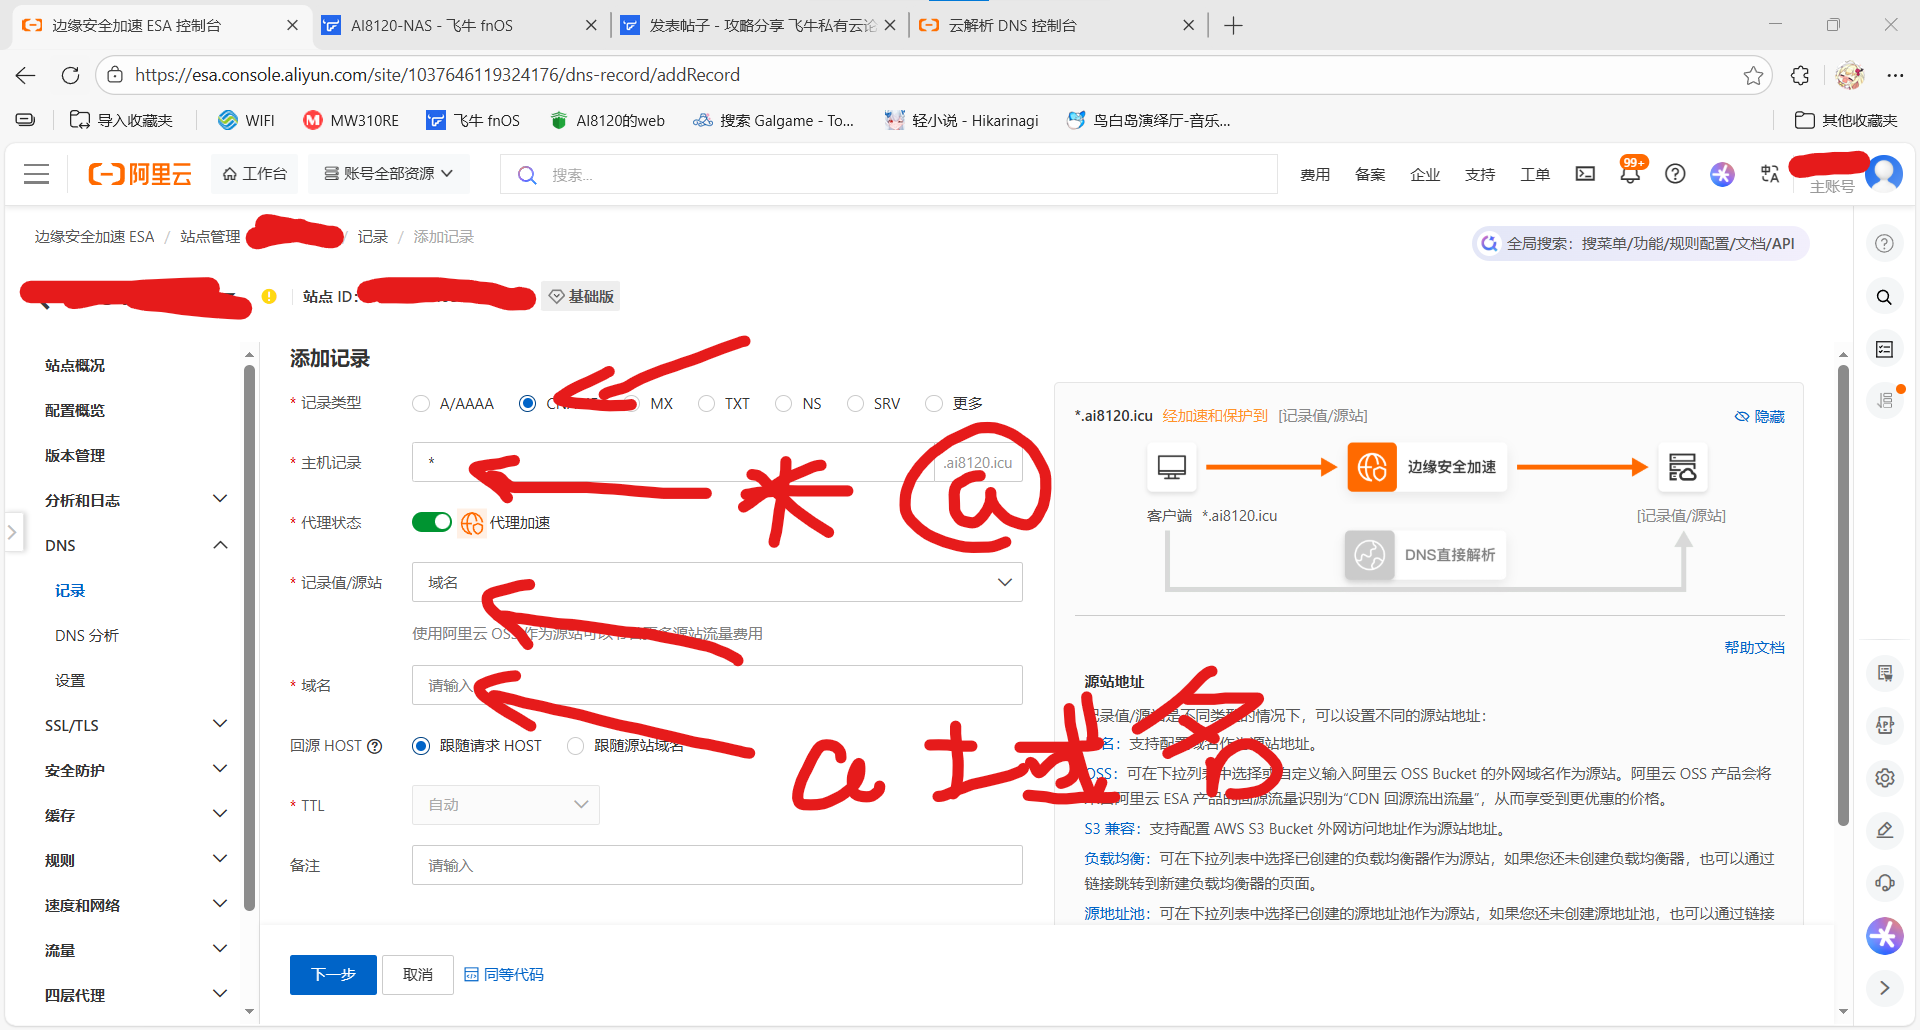
Task: Click the 阿里云 logo
Action: pyautogui.click(x=140, y=174)
